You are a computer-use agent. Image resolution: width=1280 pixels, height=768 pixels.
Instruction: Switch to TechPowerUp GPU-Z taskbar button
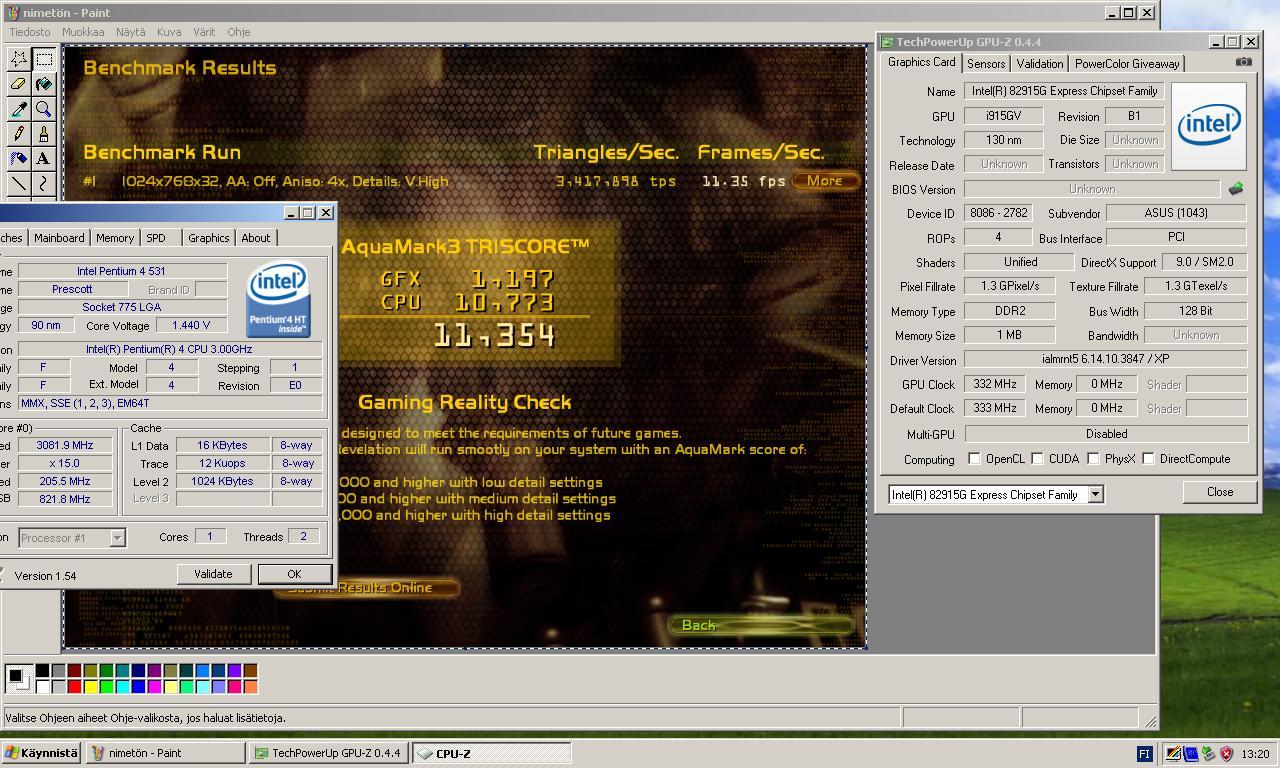[329, 753]
